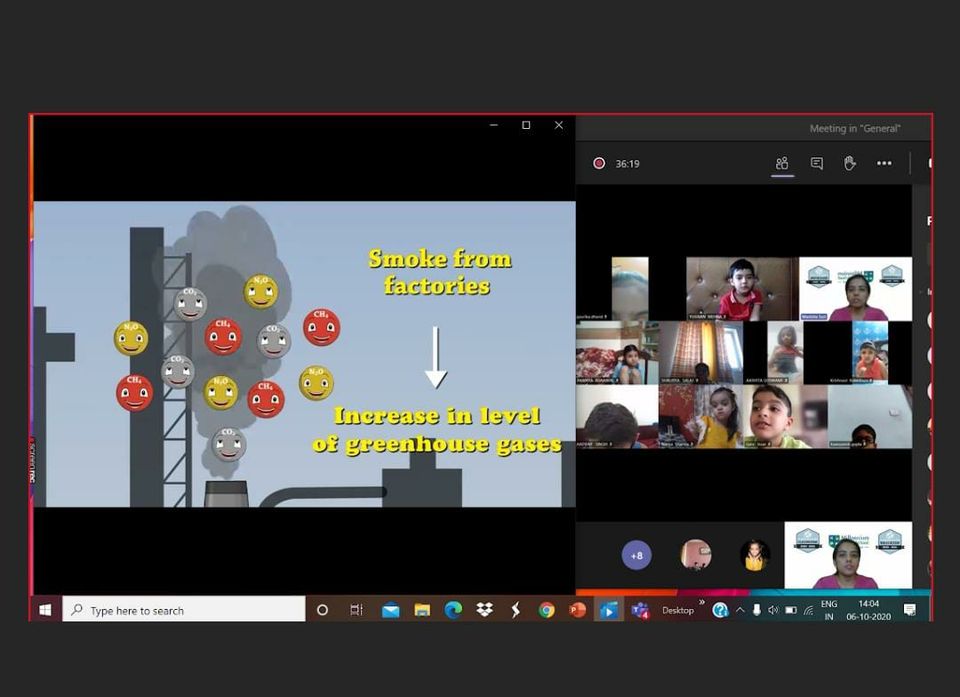Show the participants panel in Teams
This screenshot has height=697, width=960.
(x=782, y=163)
